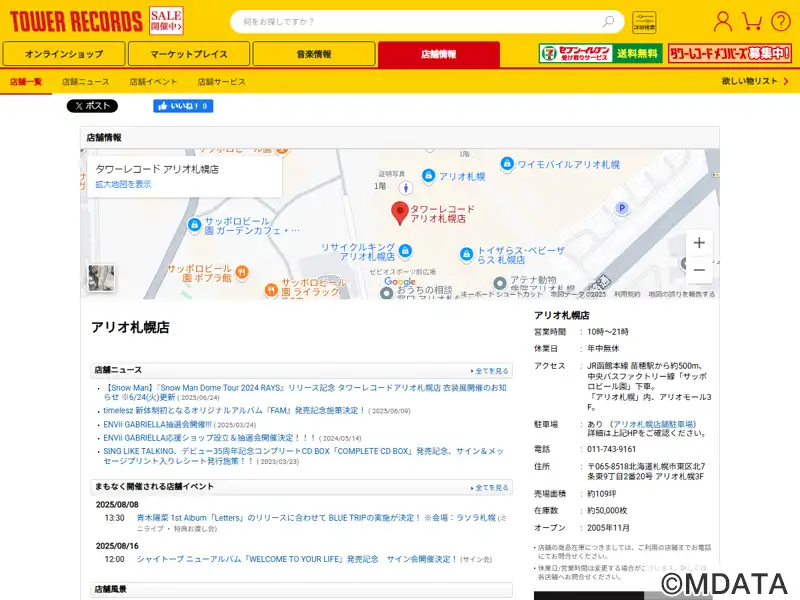800x600 pixels.
Task: Select サッポロビール園 ポプラ館 restaurant marker
Action: coord(242,272)
